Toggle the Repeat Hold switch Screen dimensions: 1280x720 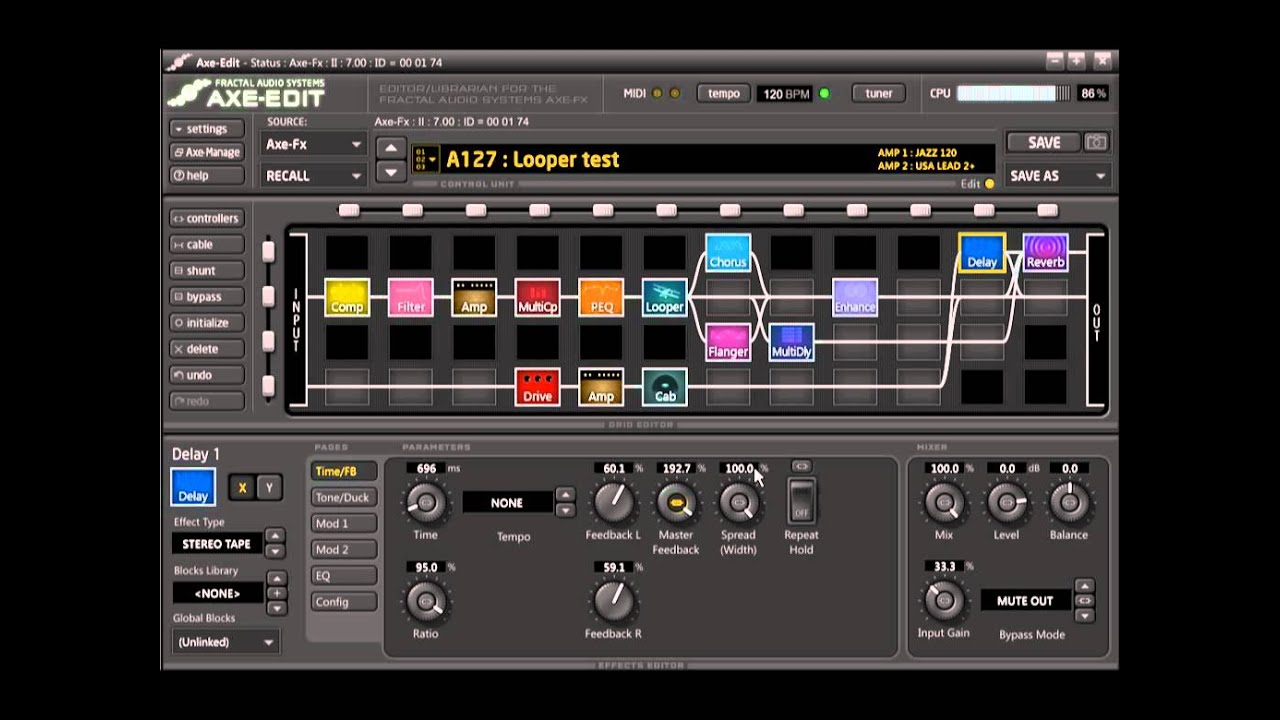[x=801, y=501]
